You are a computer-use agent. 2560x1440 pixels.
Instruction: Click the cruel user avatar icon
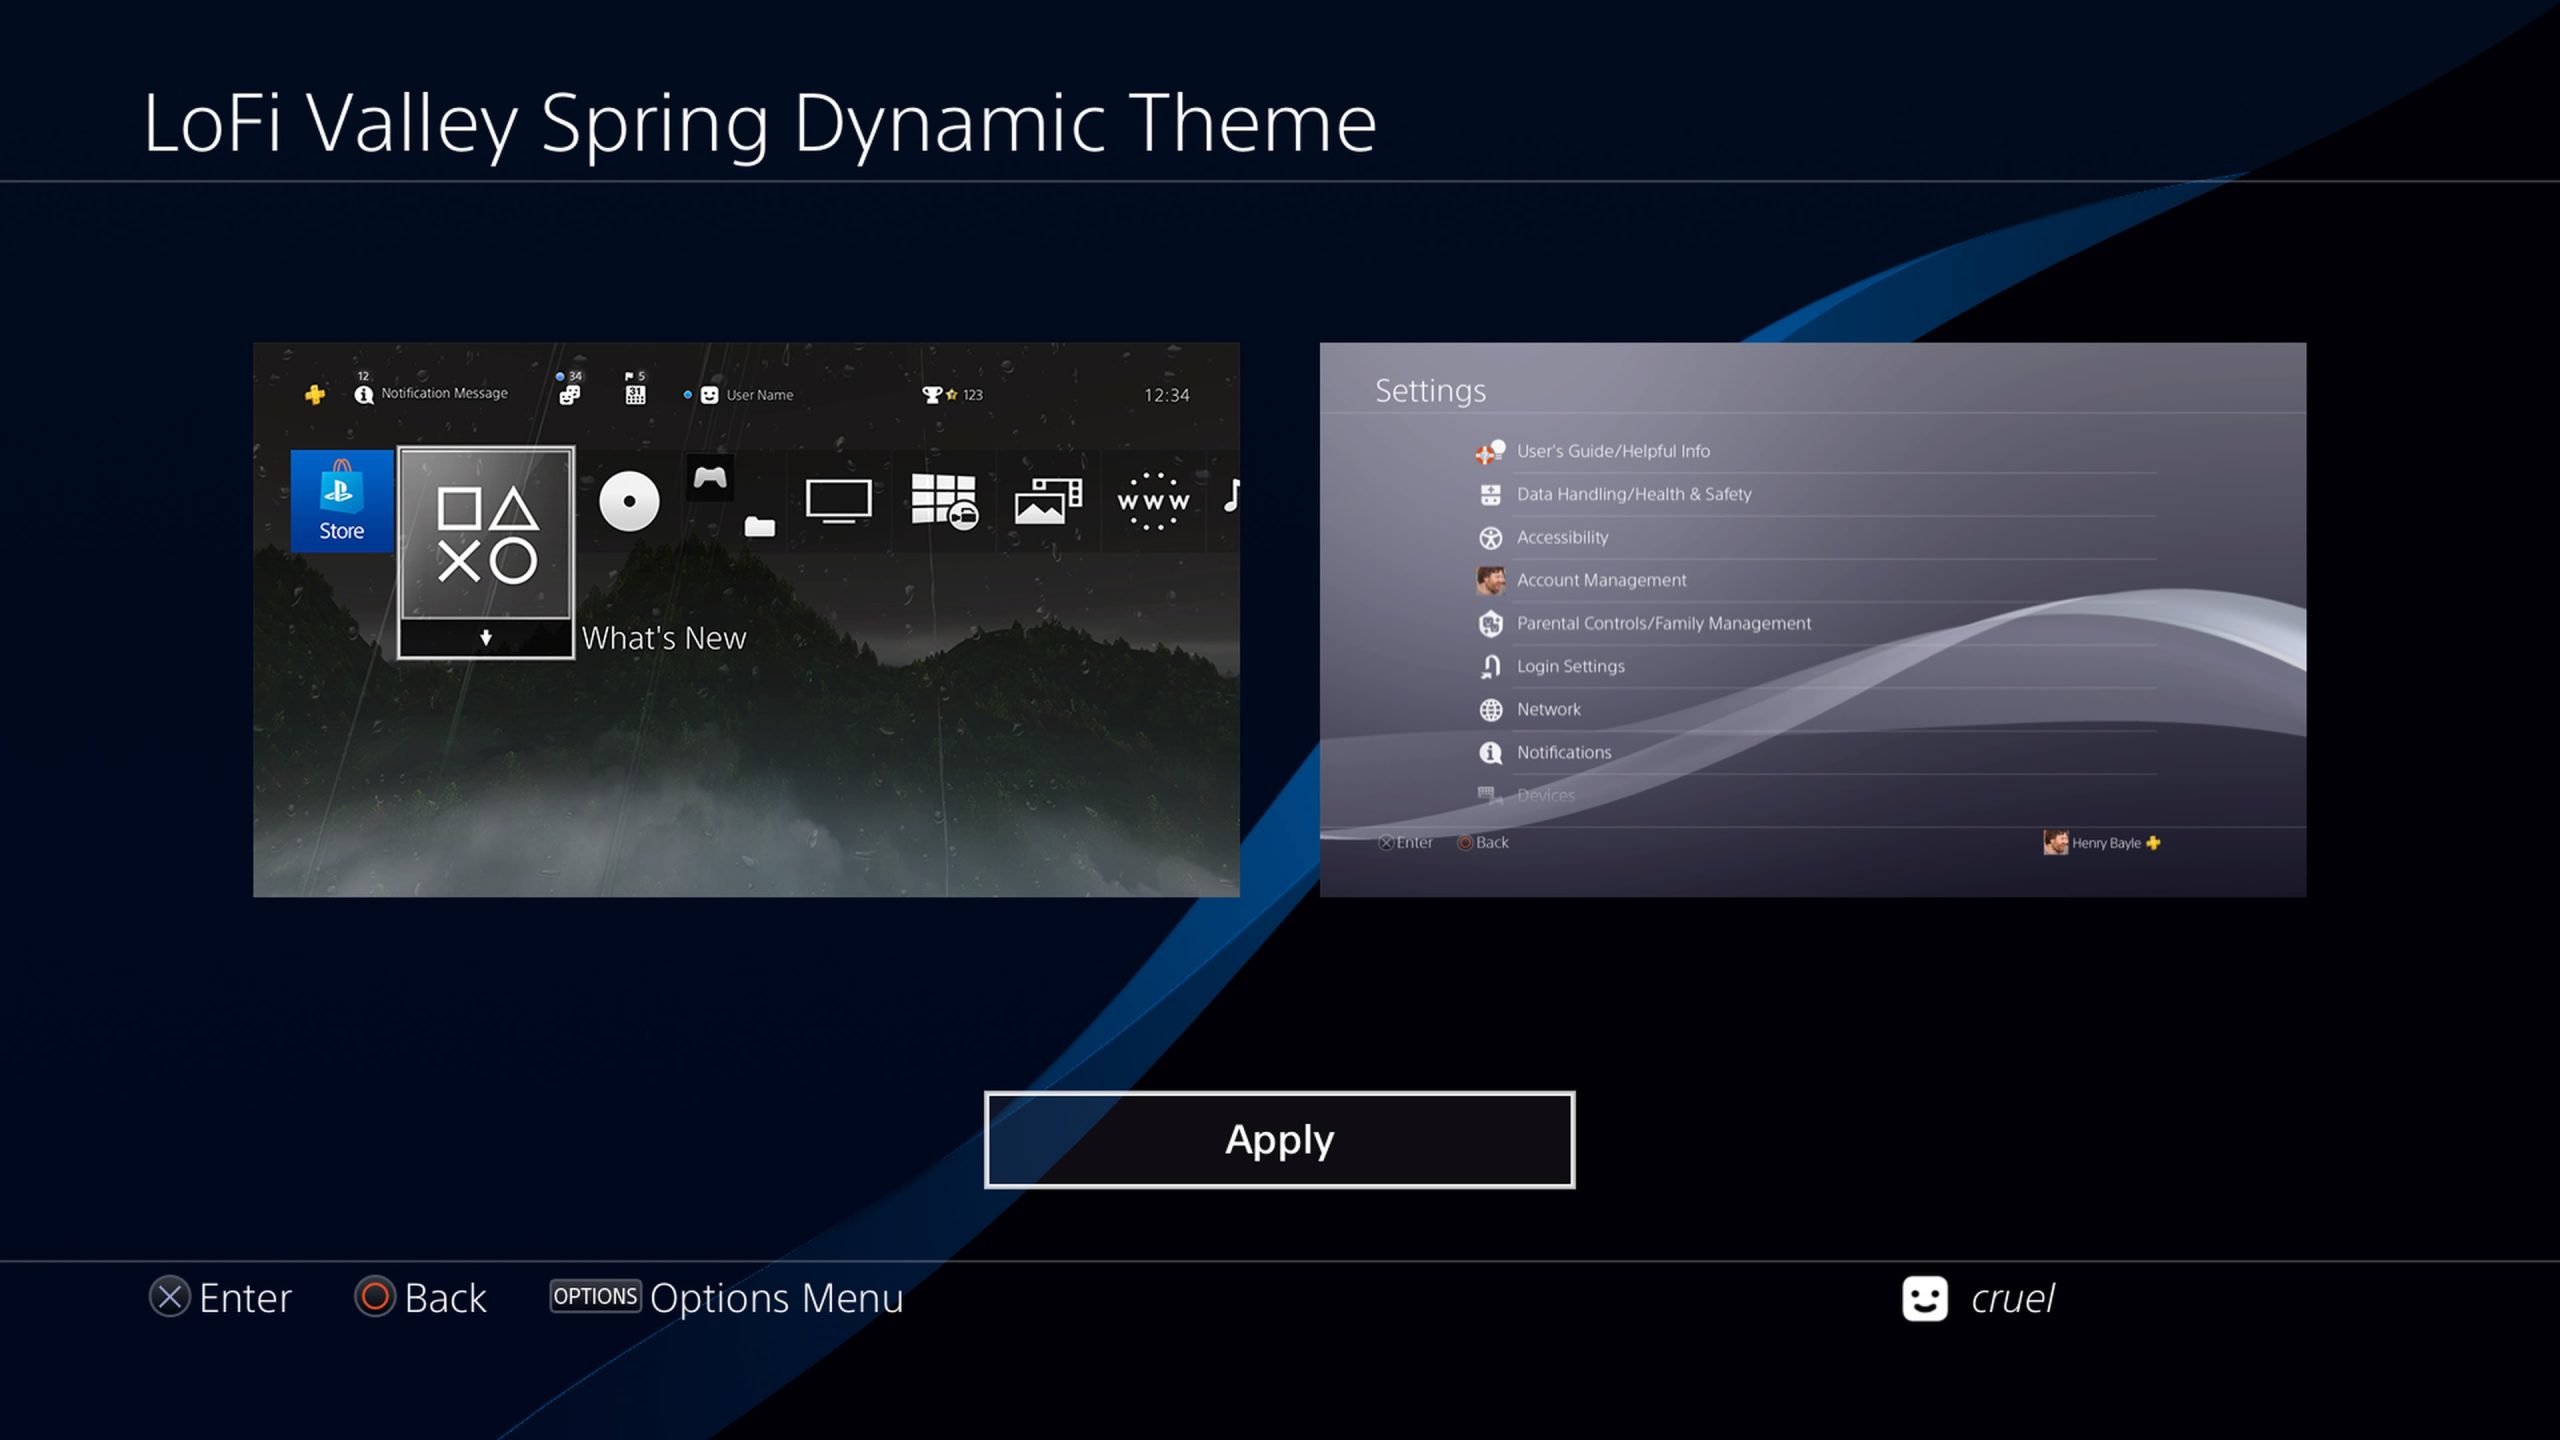coord(1924,1298)
